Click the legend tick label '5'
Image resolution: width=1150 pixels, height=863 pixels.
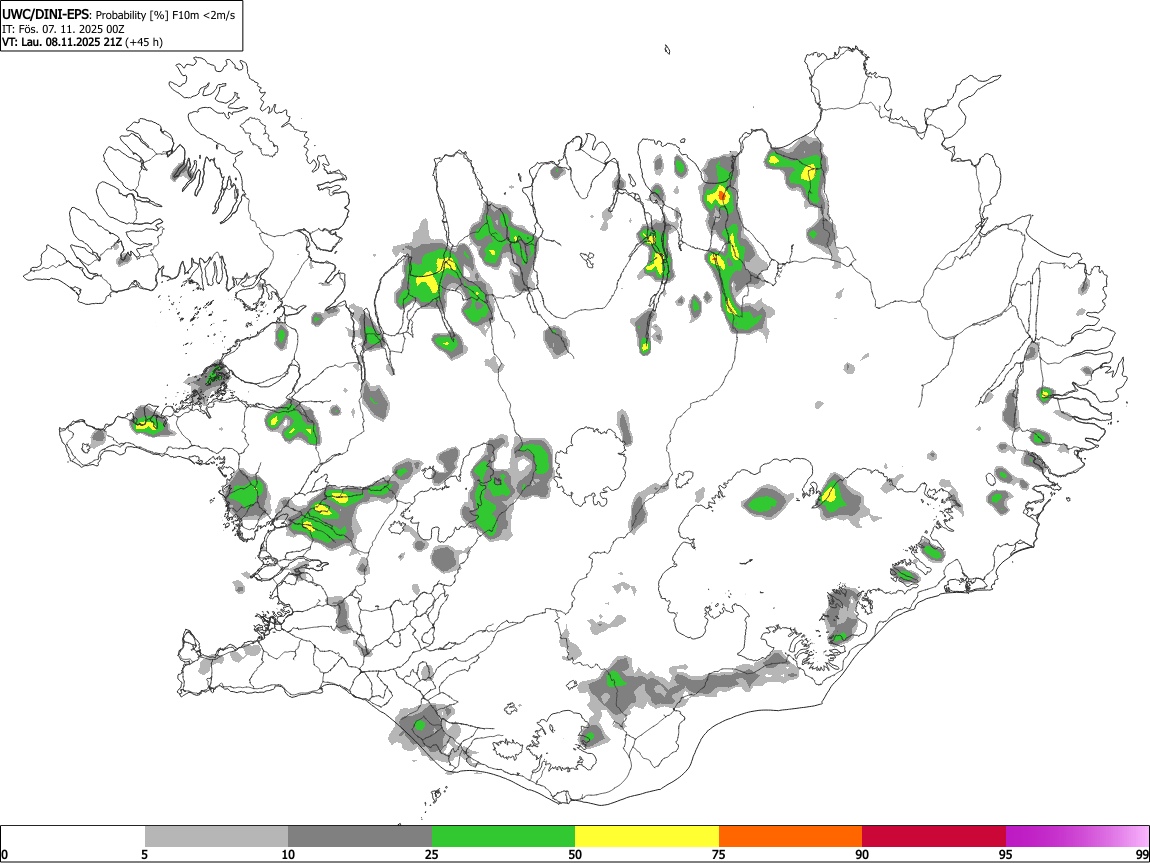(144, 854)
